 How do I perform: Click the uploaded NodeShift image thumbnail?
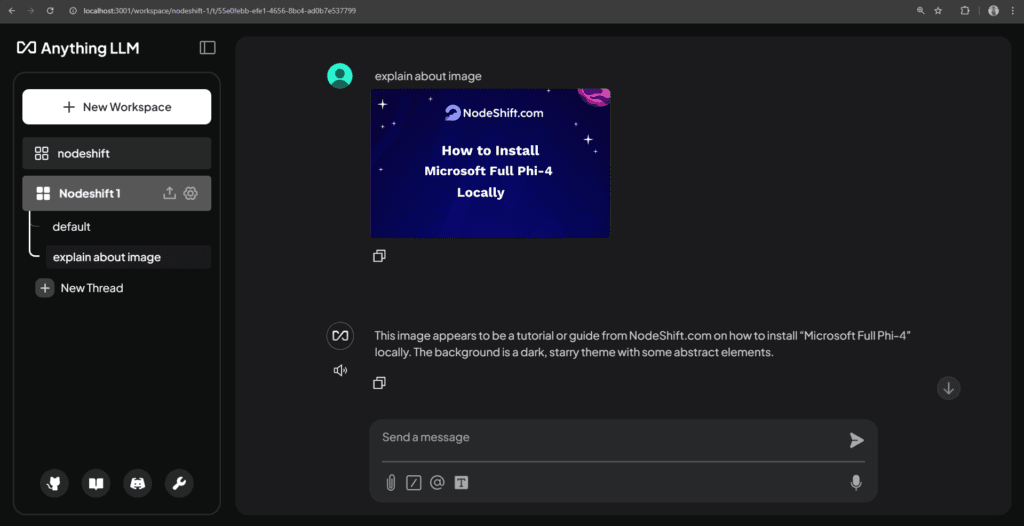coord(490,163)
